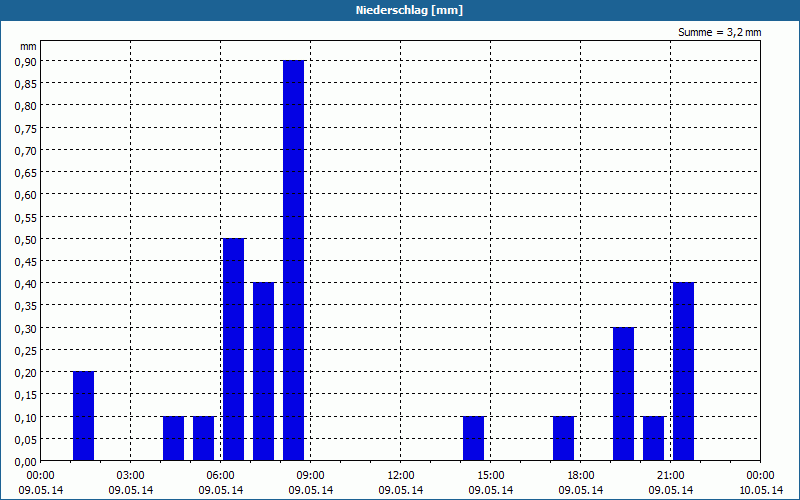This screenshot has height=500, width=800.
Task: Click the y-axis label 0,05
Action: click(26, 439)
